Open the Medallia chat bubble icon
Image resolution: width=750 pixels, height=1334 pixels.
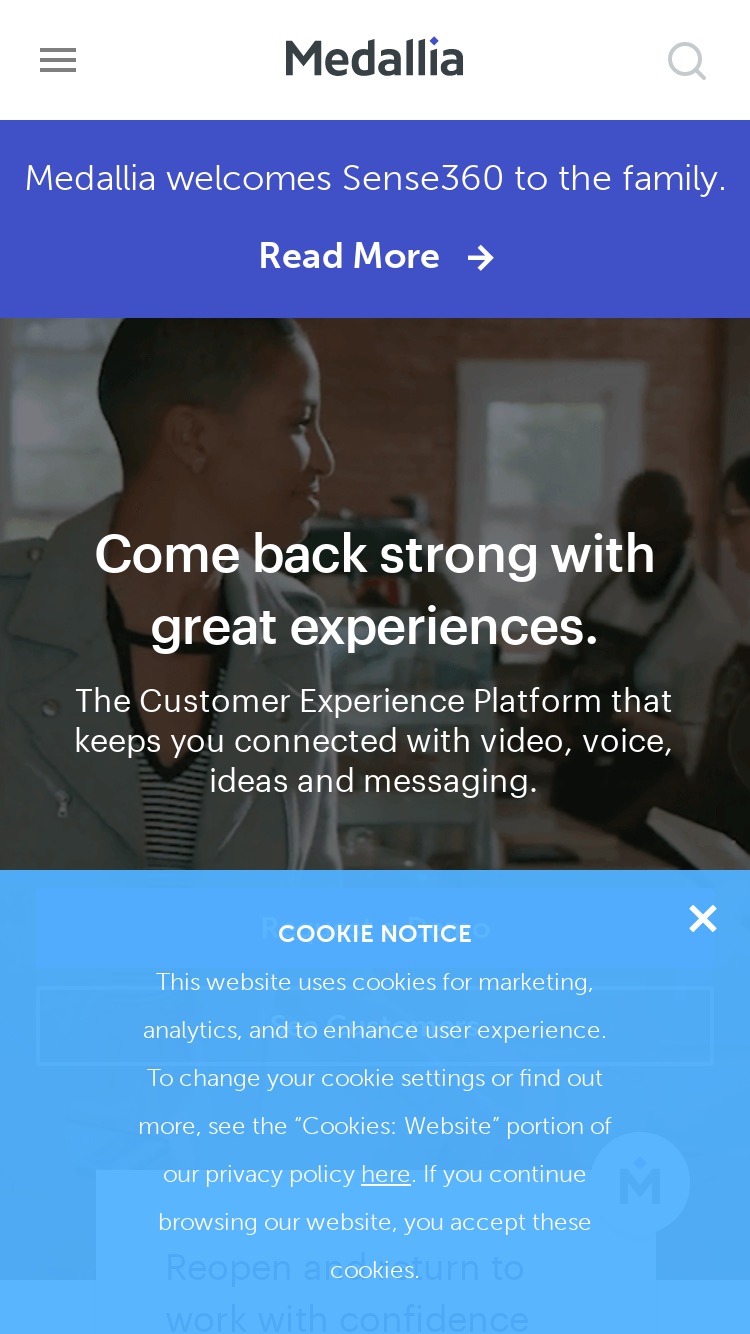tap(640, 1182)
